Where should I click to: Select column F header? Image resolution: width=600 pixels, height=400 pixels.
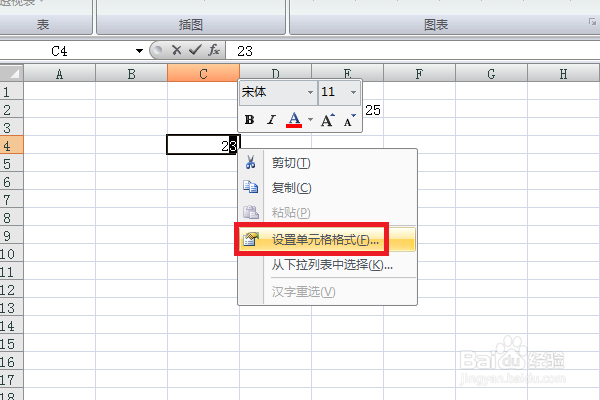[x=419, y=73]
